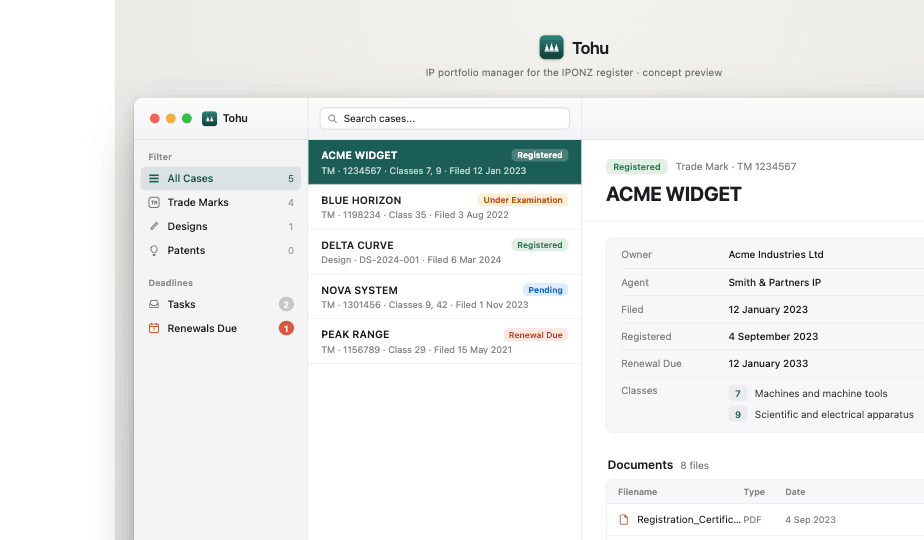
Task: Click the ACME WIDGET detail heading
Action: tap(674, 194)
